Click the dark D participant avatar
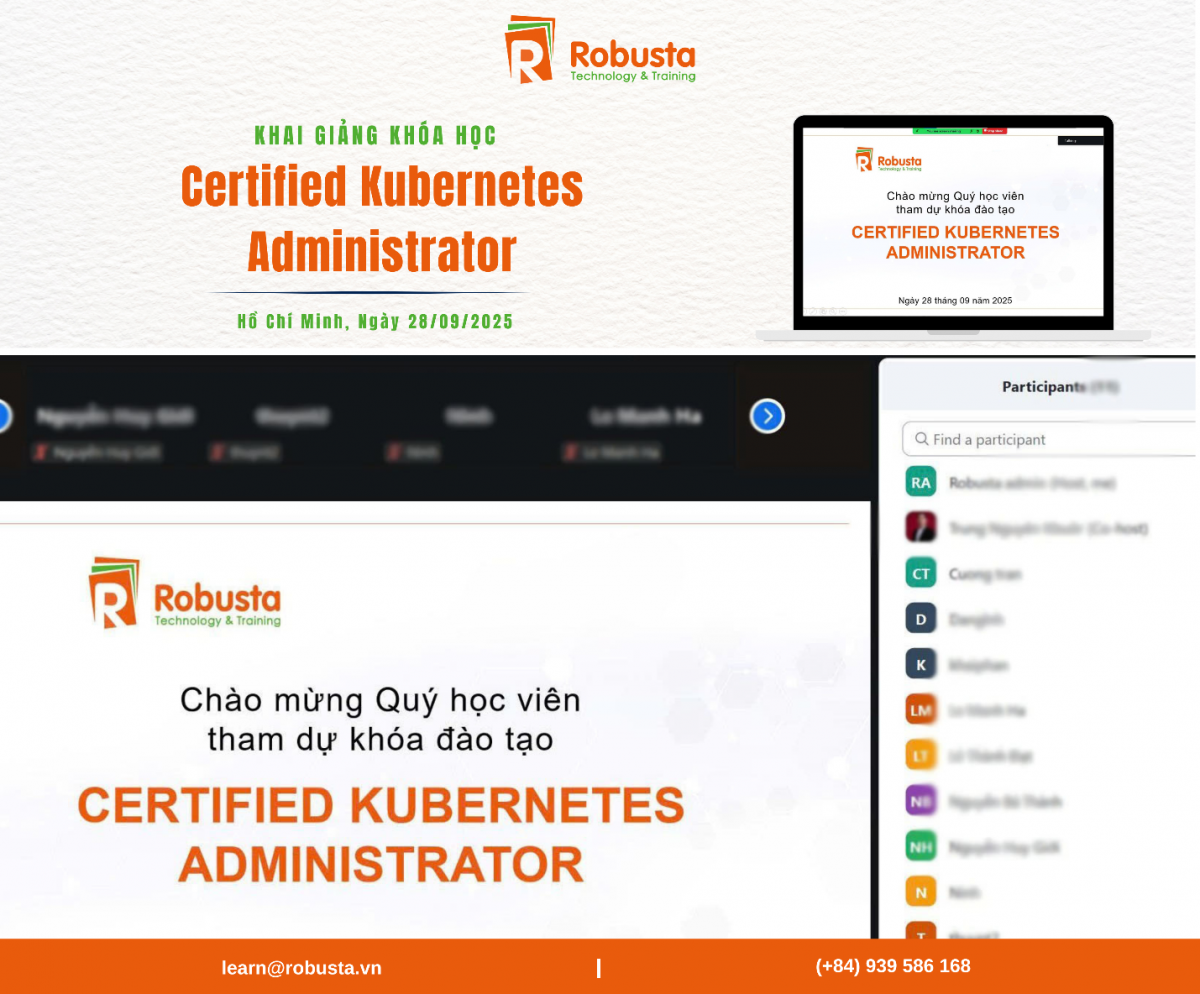The image size is (1200, 994). pos(920,619)
